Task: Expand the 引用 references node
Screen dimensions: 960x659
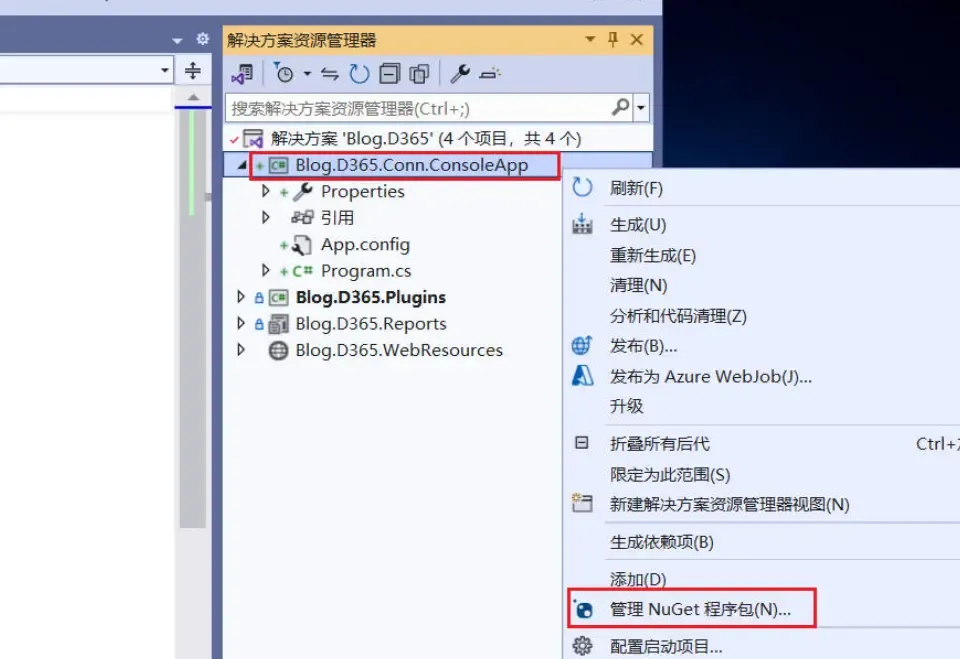Action: pos(266,217)
